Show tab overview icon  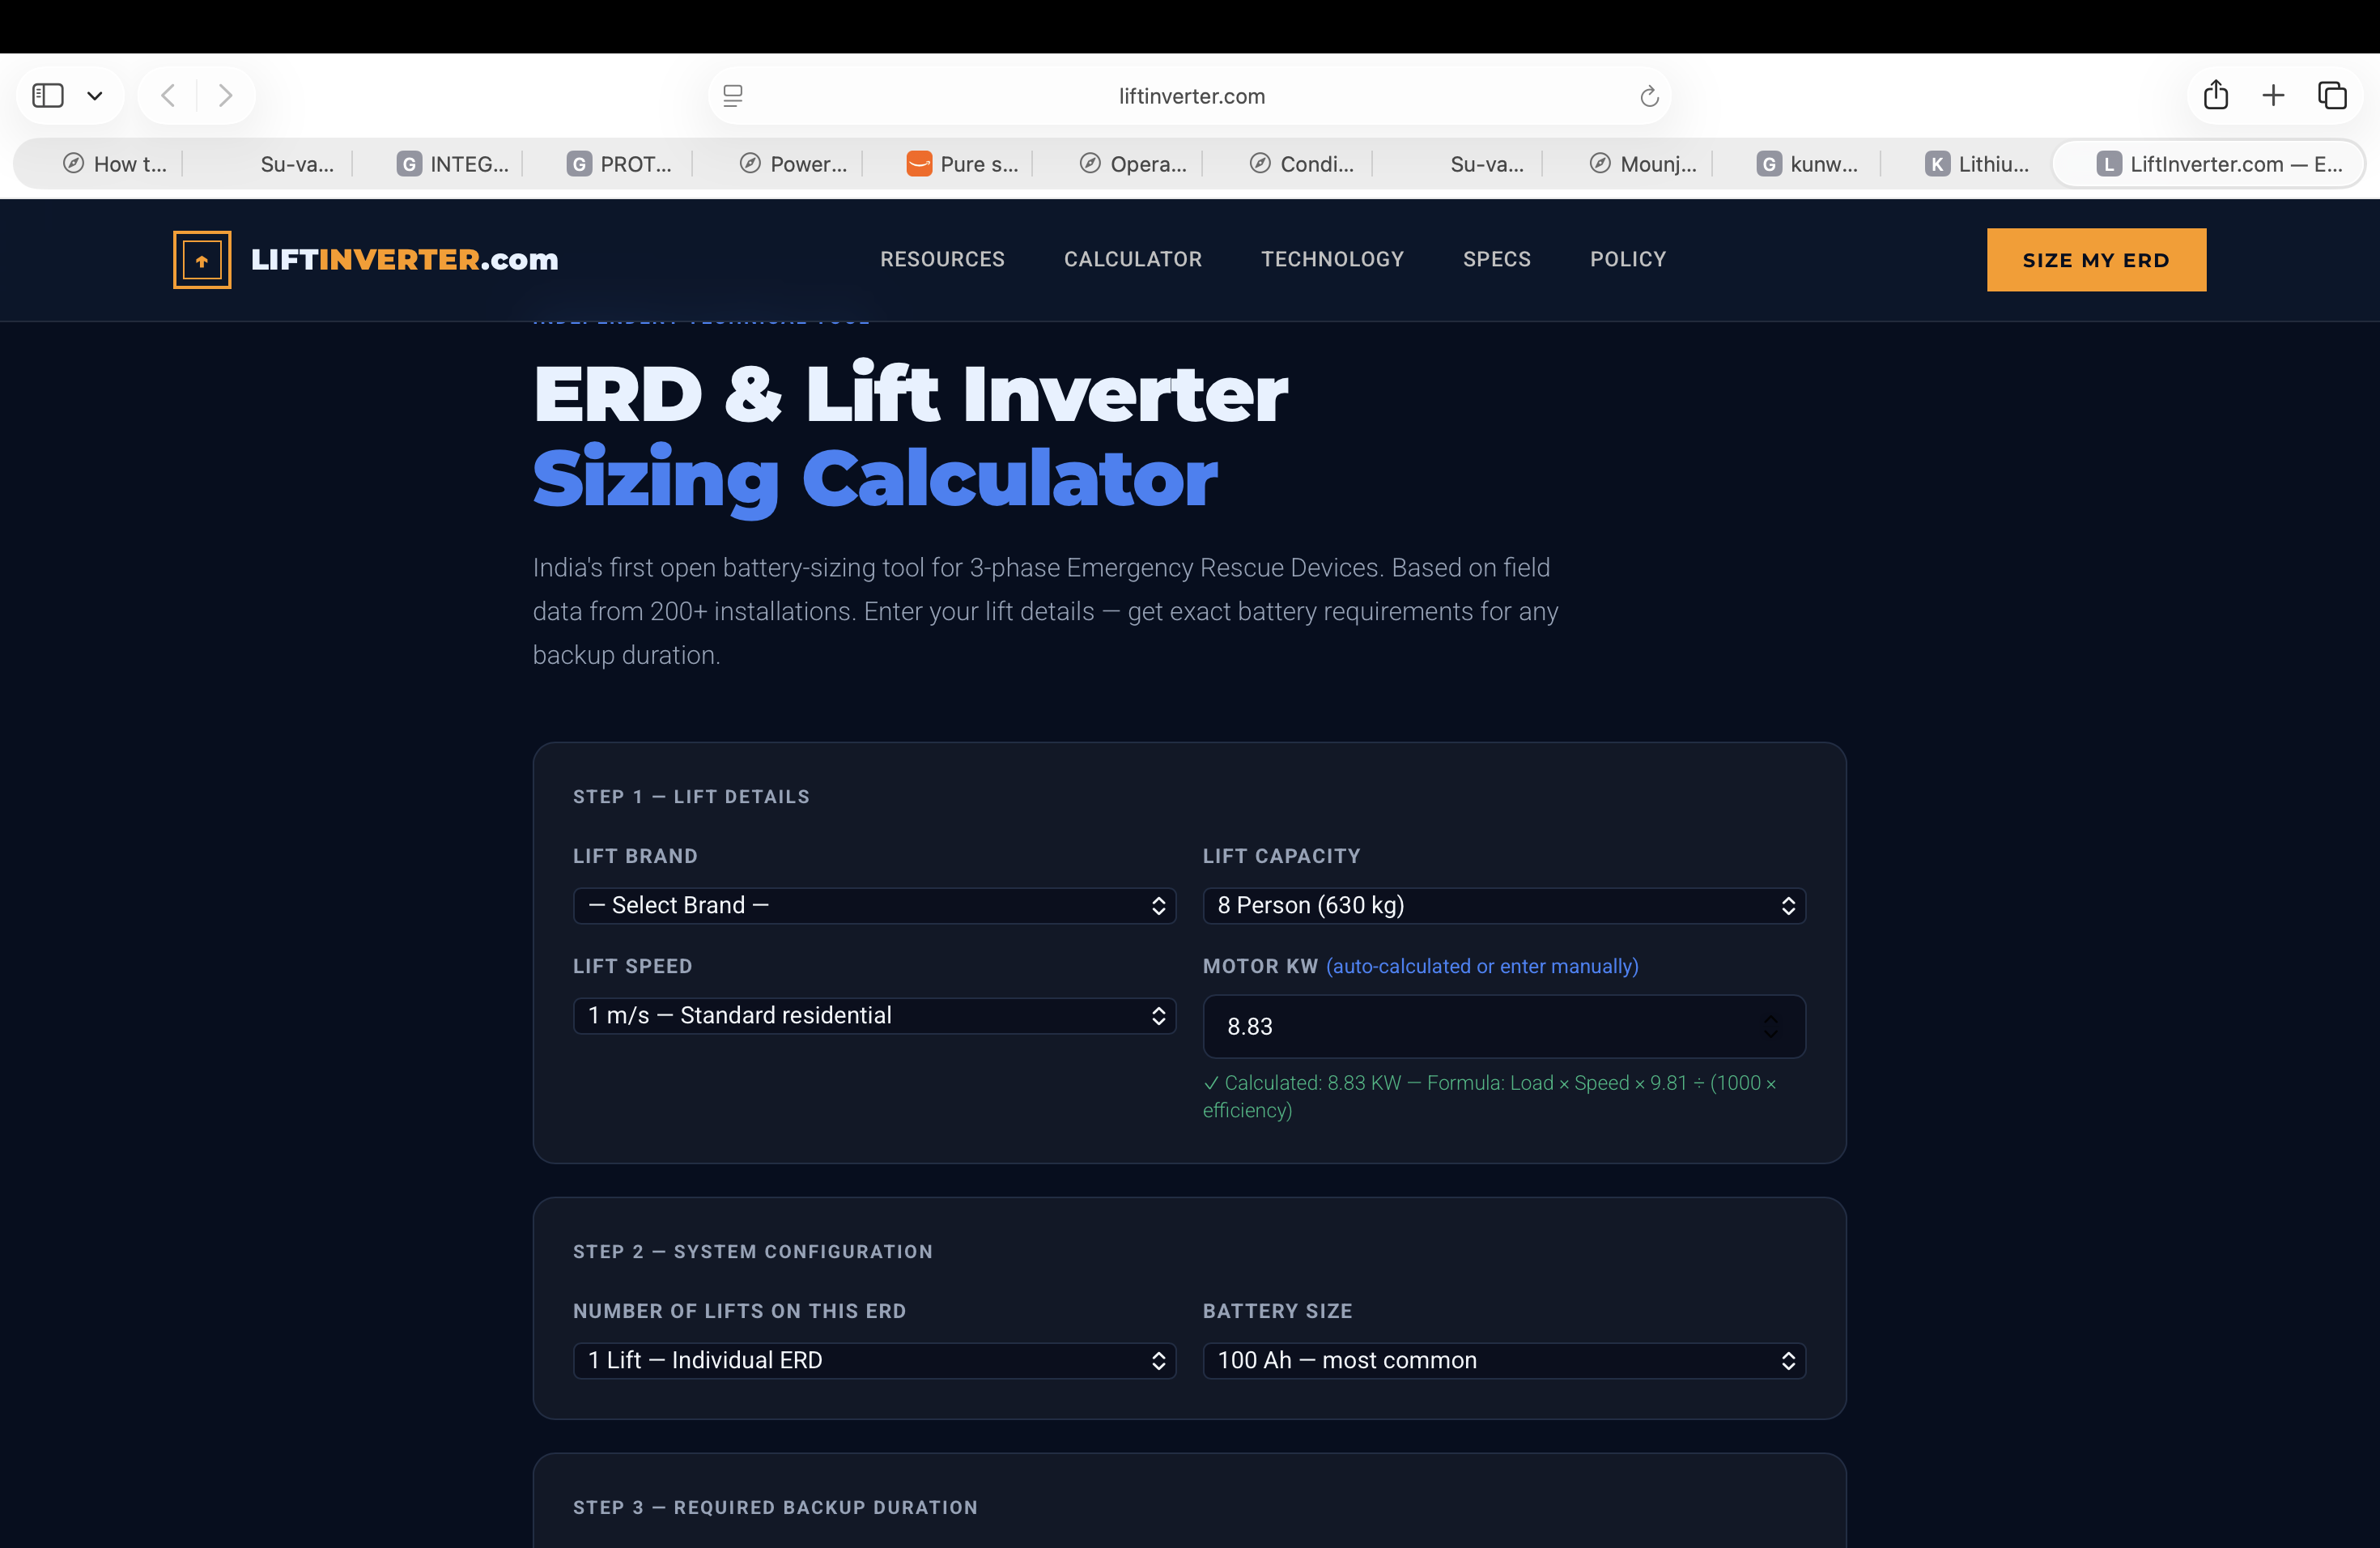tap(2332, 95)
